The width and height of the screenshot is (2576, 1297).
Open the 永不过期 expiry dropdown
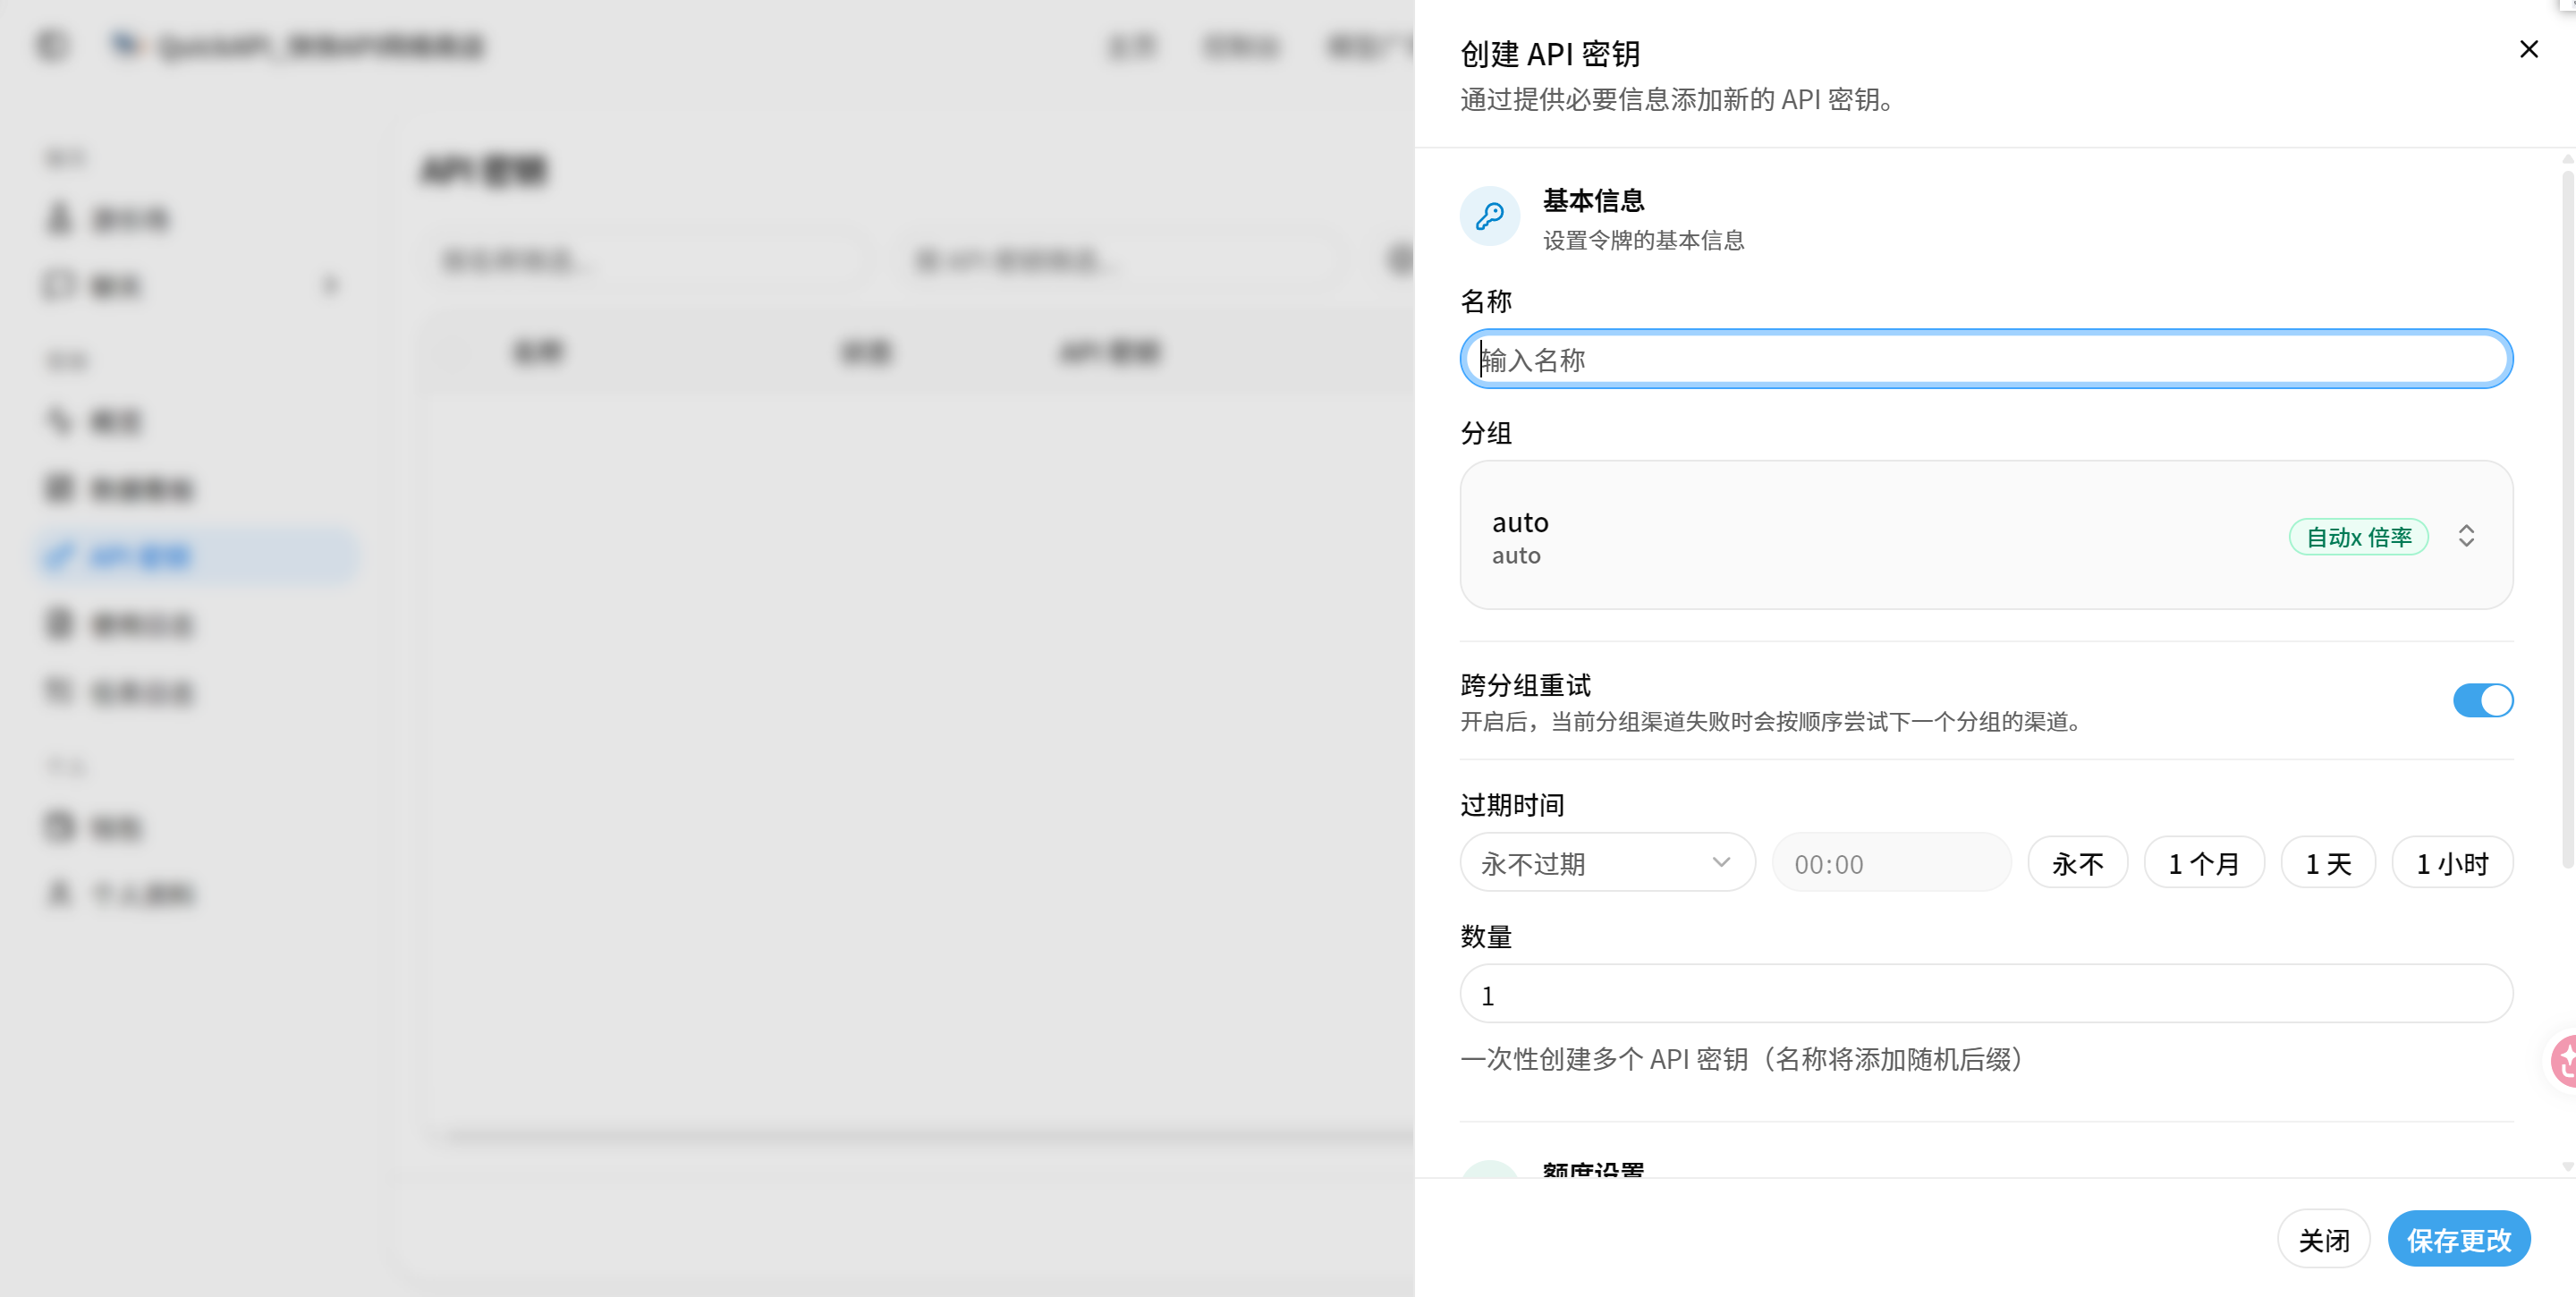[x=1606, y=862]
